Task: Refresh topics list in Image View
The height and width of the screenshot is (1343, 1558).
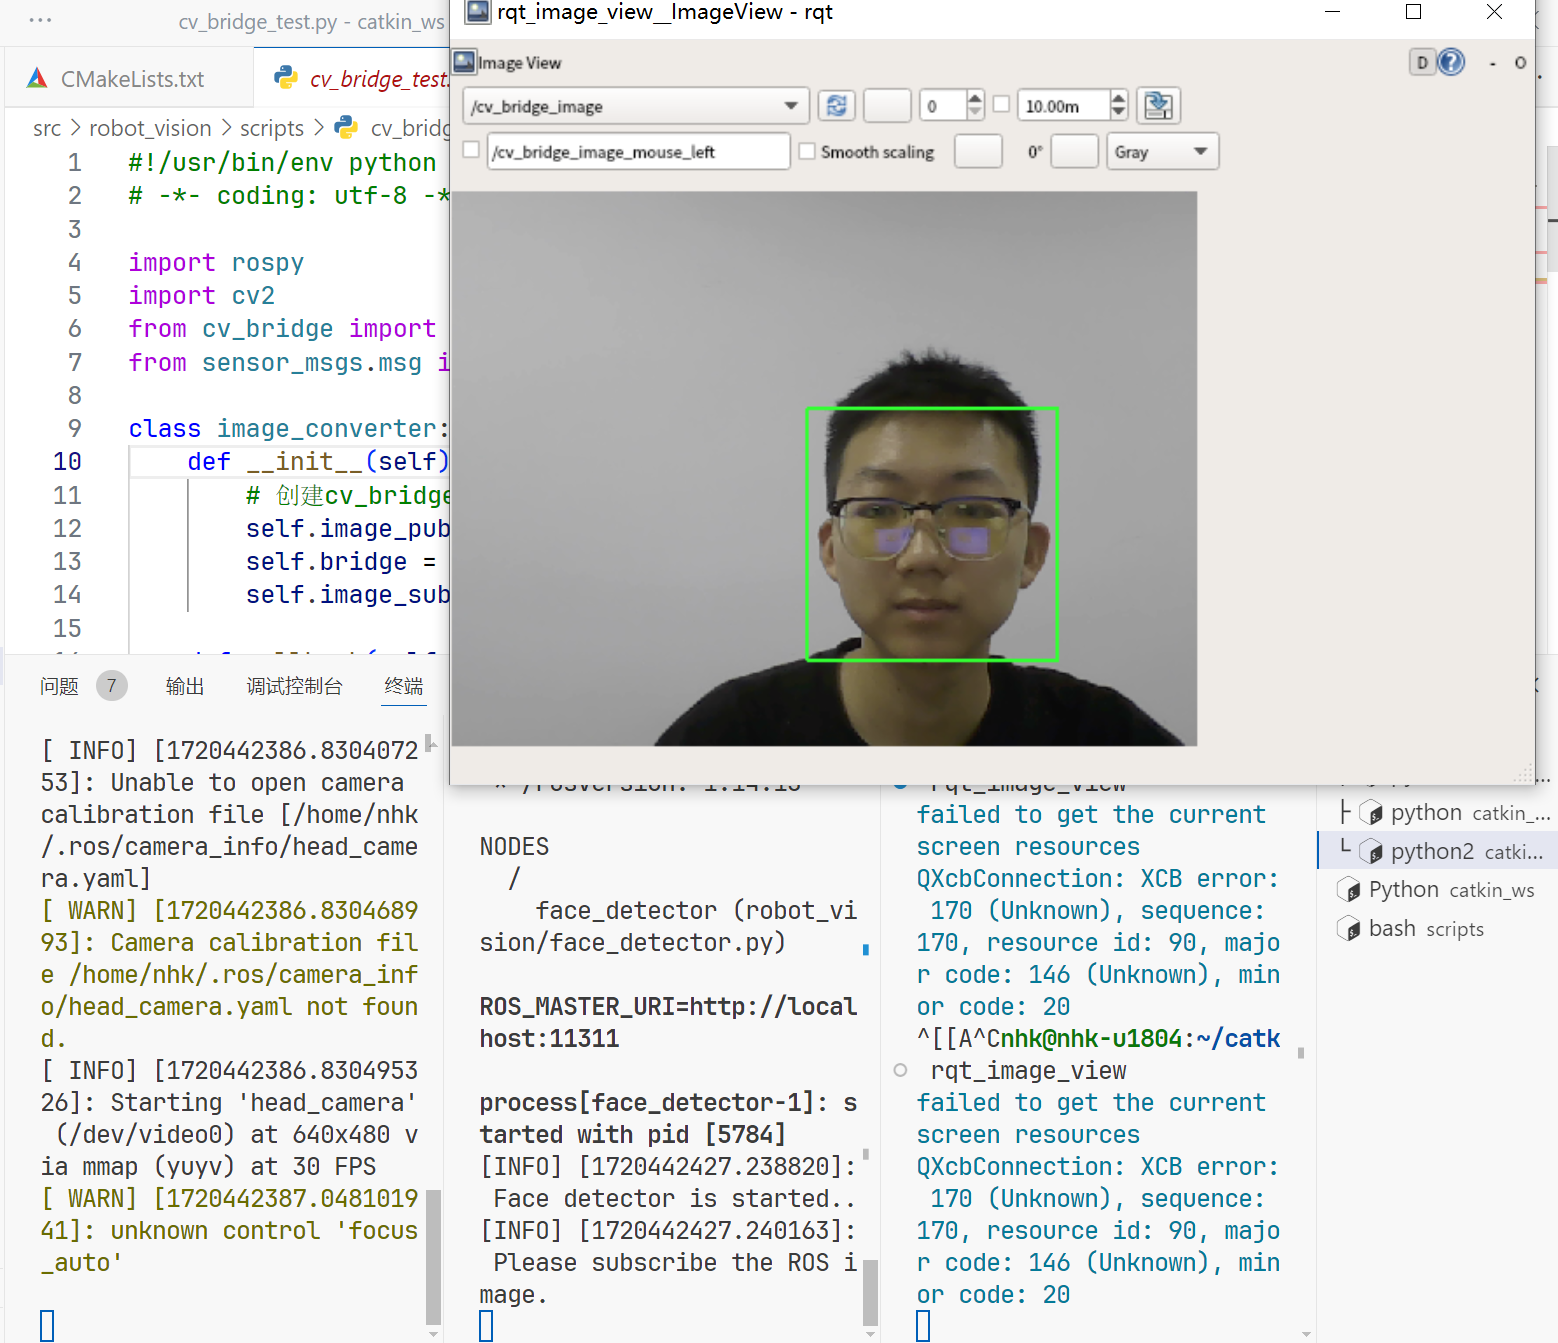Action: point(836,105)
